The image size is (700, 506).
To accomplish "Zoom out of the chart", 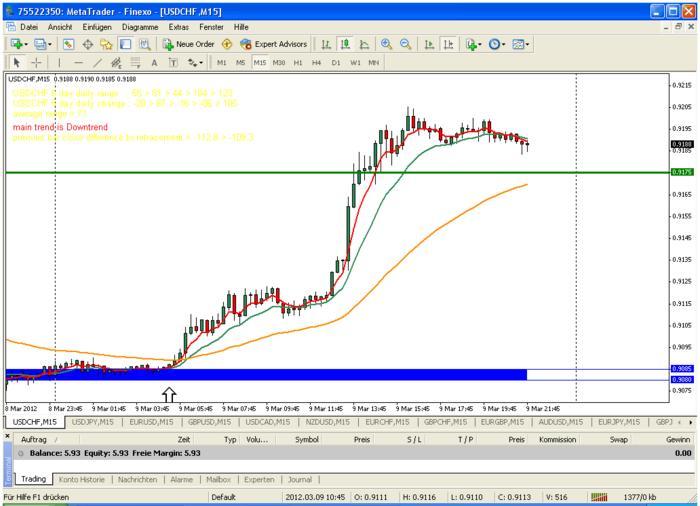I will click(x=405, y=44).
